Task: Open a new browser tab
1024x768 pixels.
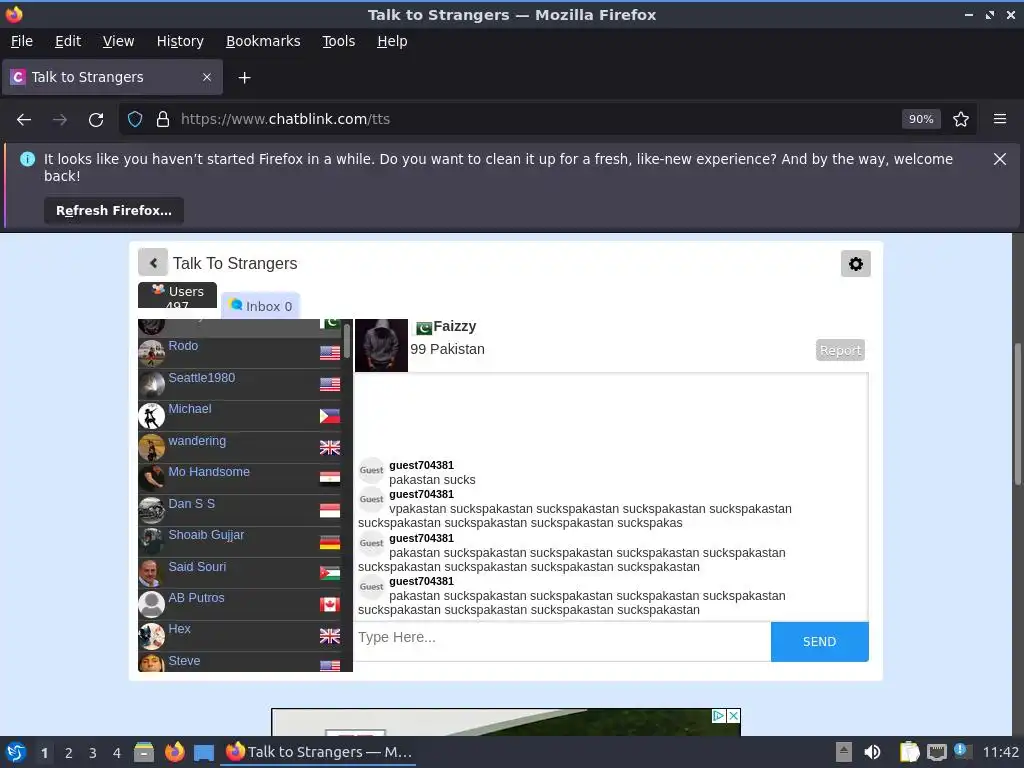Action: point(244,78)
